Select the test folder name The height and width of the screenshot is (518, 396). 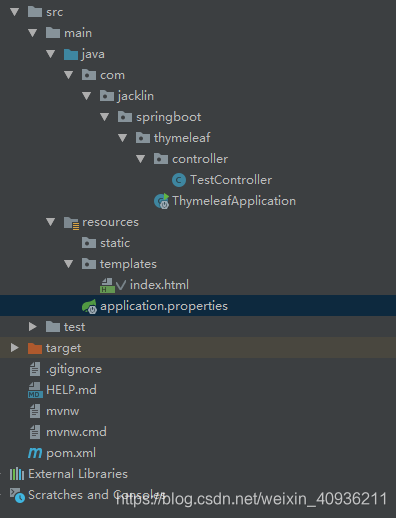point(74,327)
